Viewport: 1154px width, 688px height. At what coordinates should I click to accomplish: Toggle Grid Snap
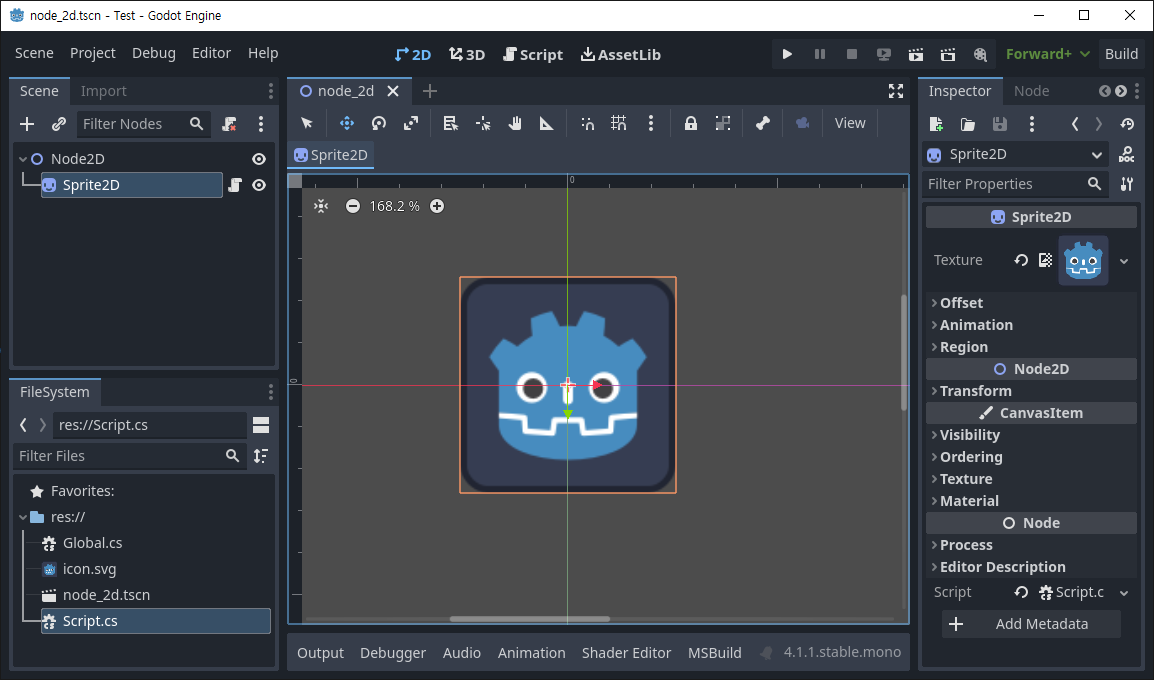point(619,124)
